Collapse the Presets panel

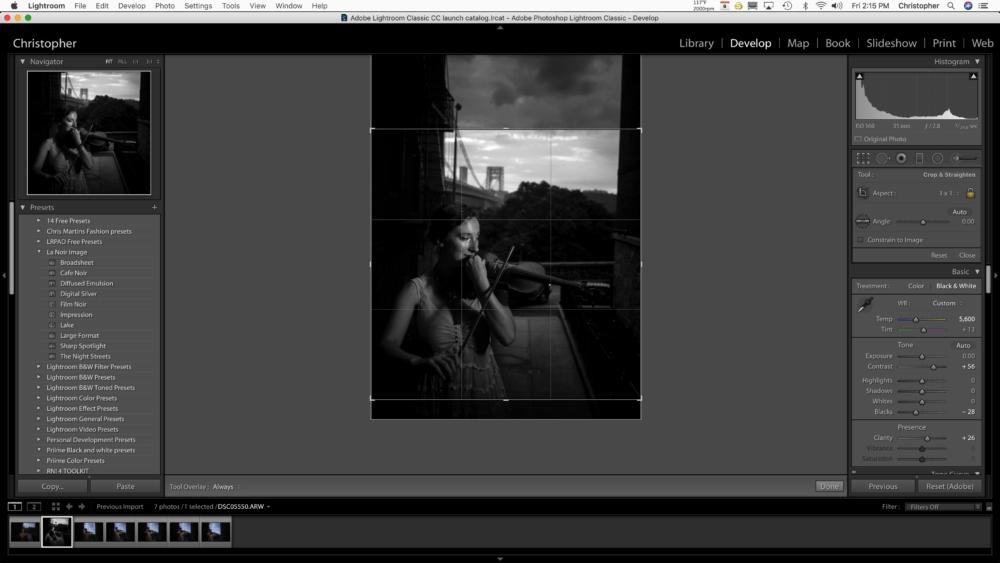[x=22, y=207]
